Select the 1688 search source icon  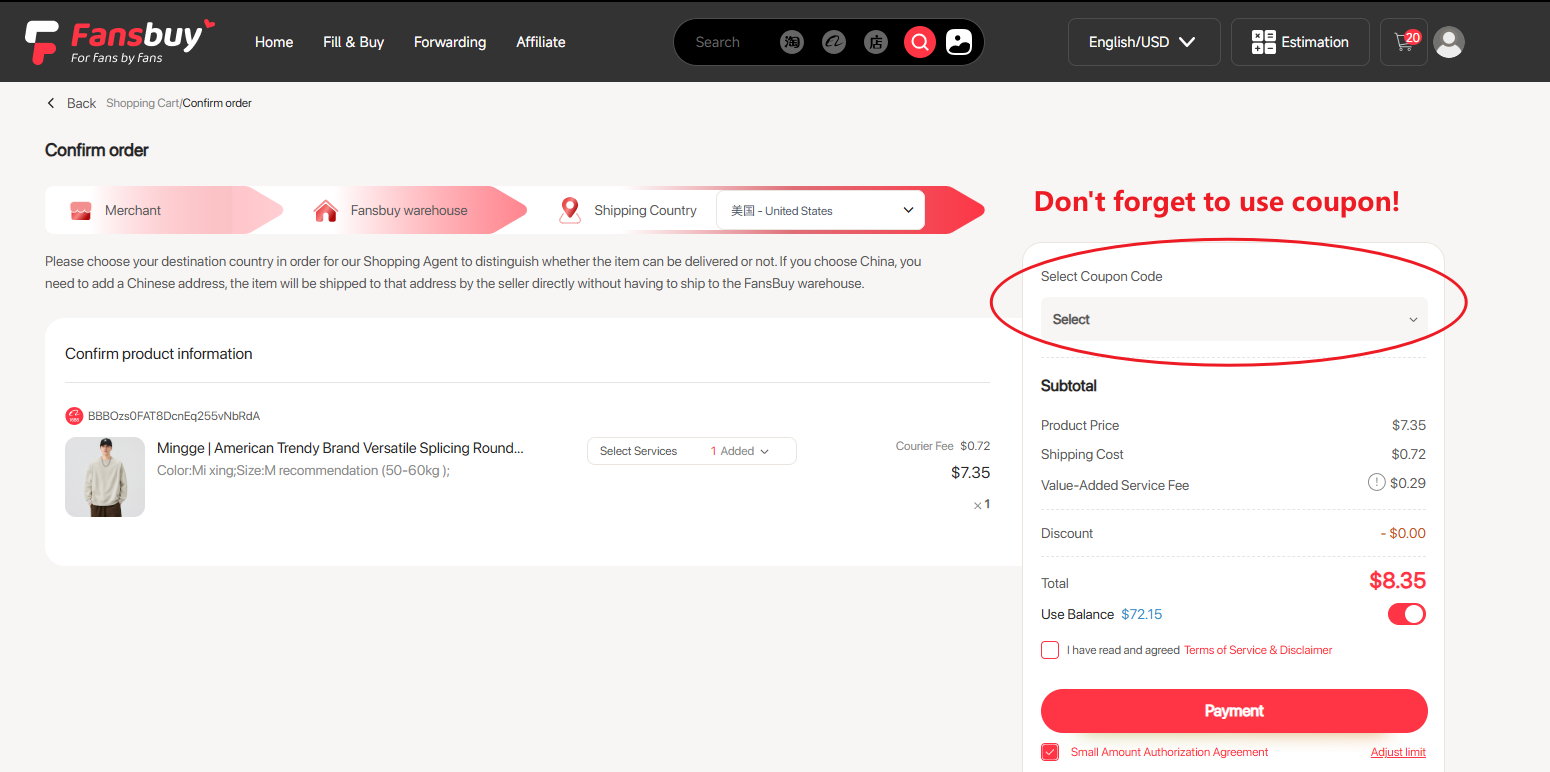tap(834, 42)
